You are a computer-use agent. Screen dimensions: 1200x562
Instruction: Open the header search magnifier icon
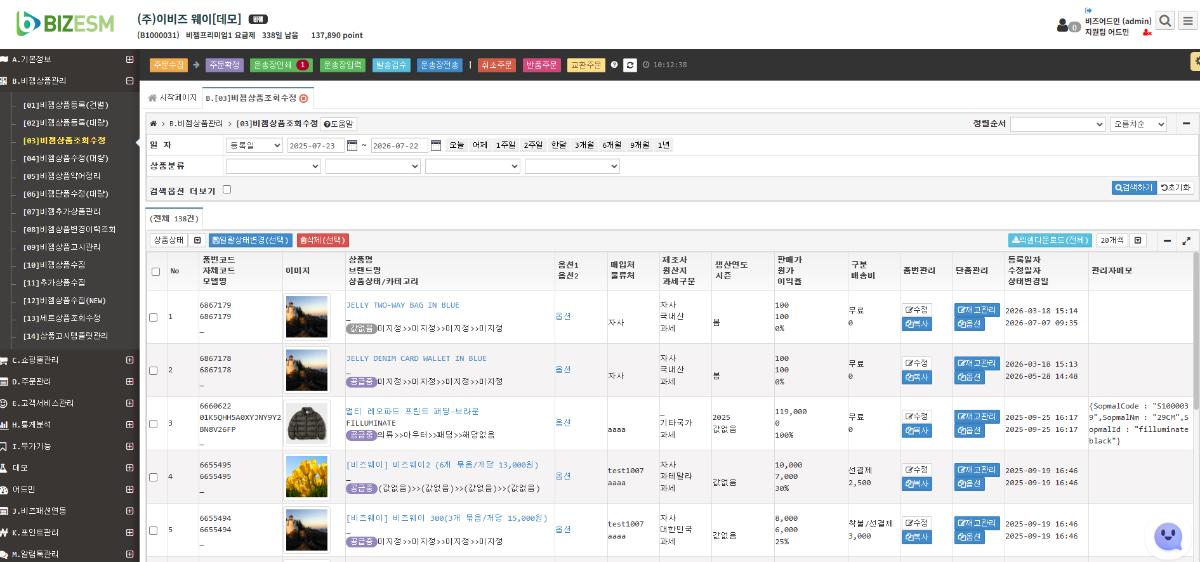coord(1165,21)
